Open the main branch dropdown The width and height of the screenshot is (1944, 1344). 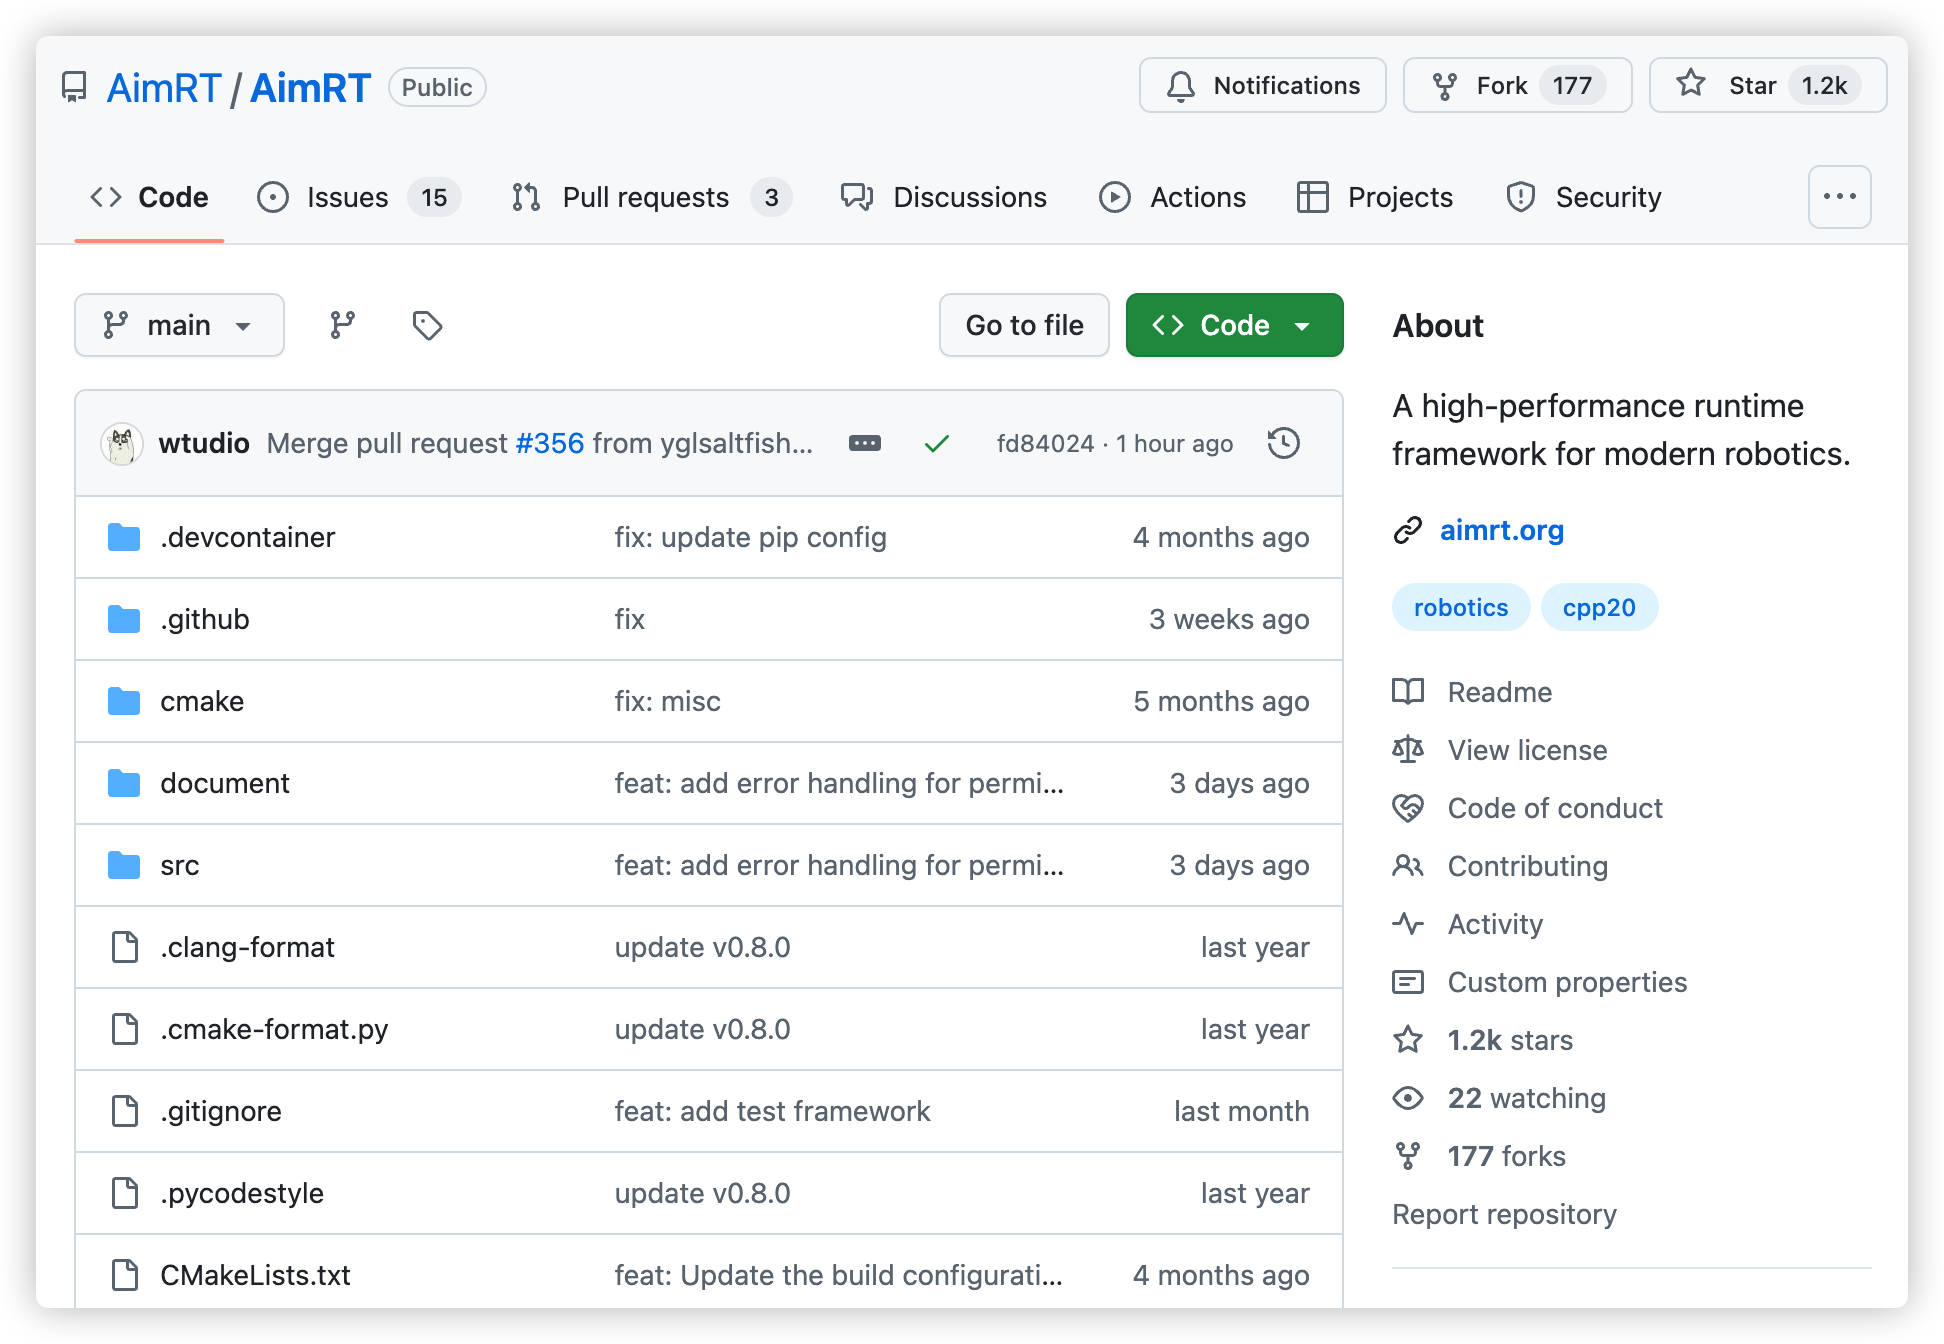[x=179, y=325]
